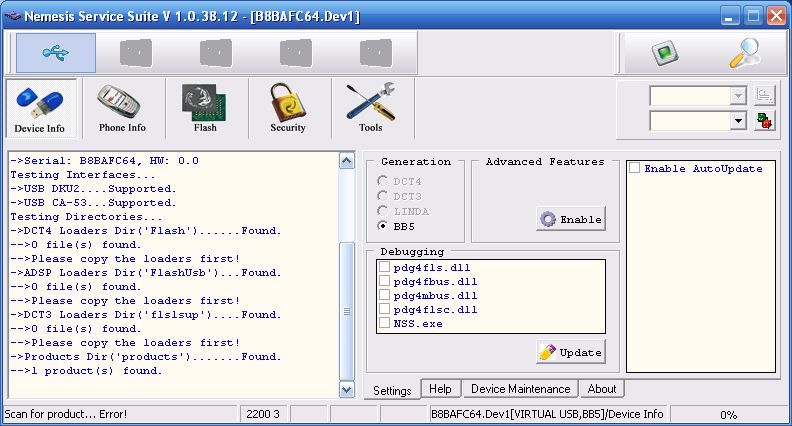Select the BB5 generation radio button

click(383, 226)
